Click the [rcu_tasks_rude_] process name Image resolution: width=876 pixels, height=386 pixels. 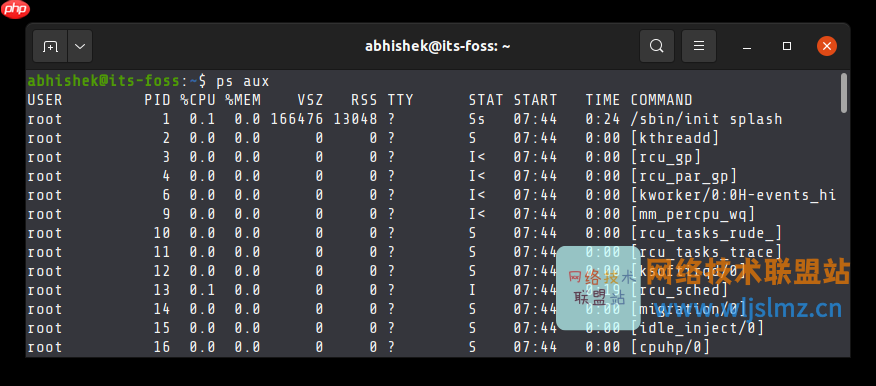click(x=707, y=233)
